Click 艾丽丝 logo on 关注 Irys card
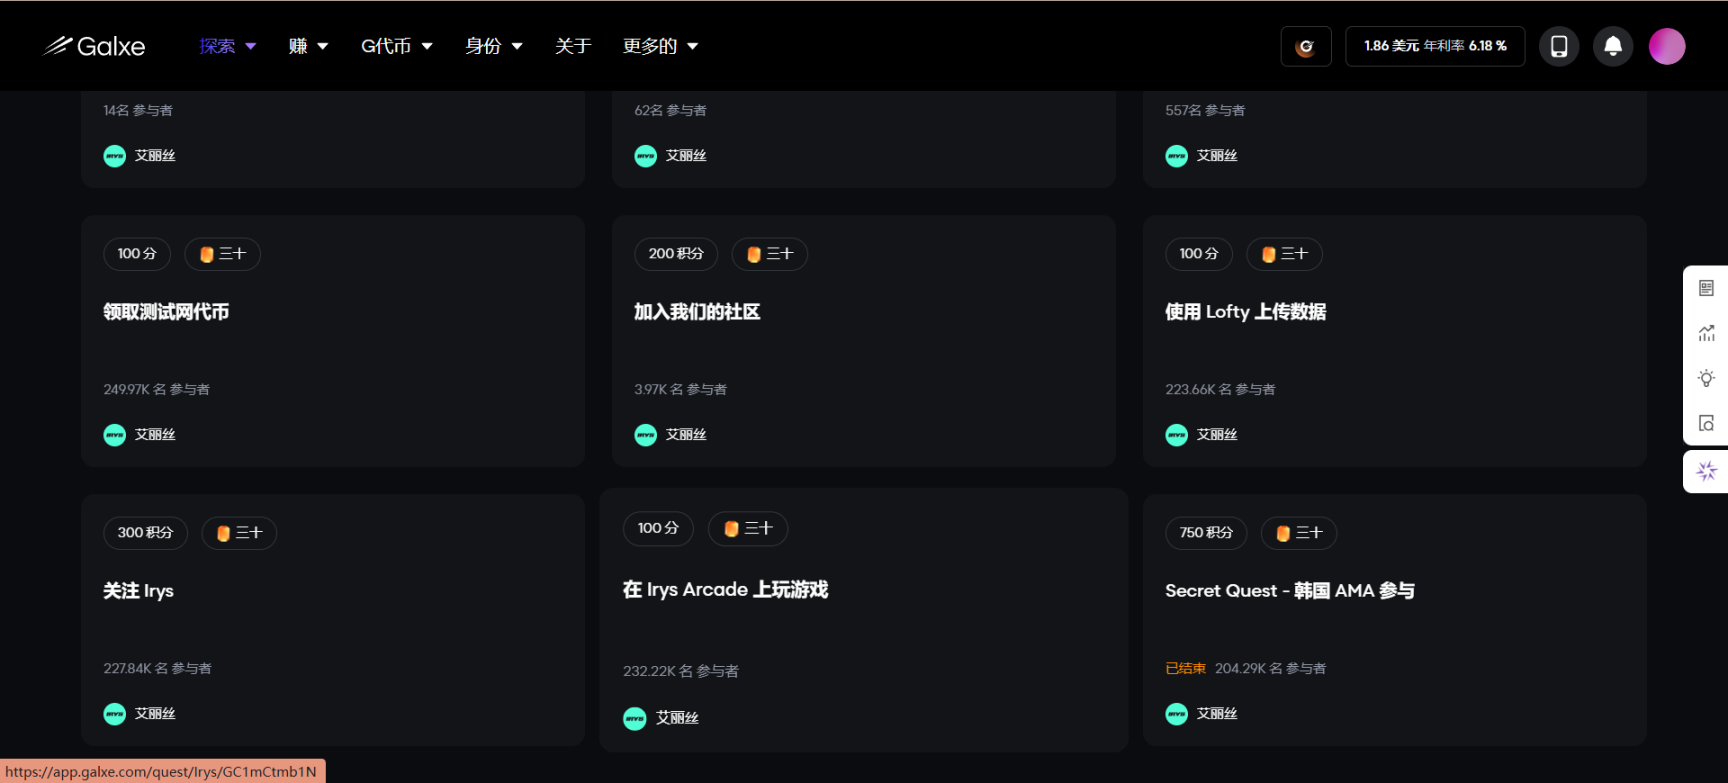 pos(115,714)
